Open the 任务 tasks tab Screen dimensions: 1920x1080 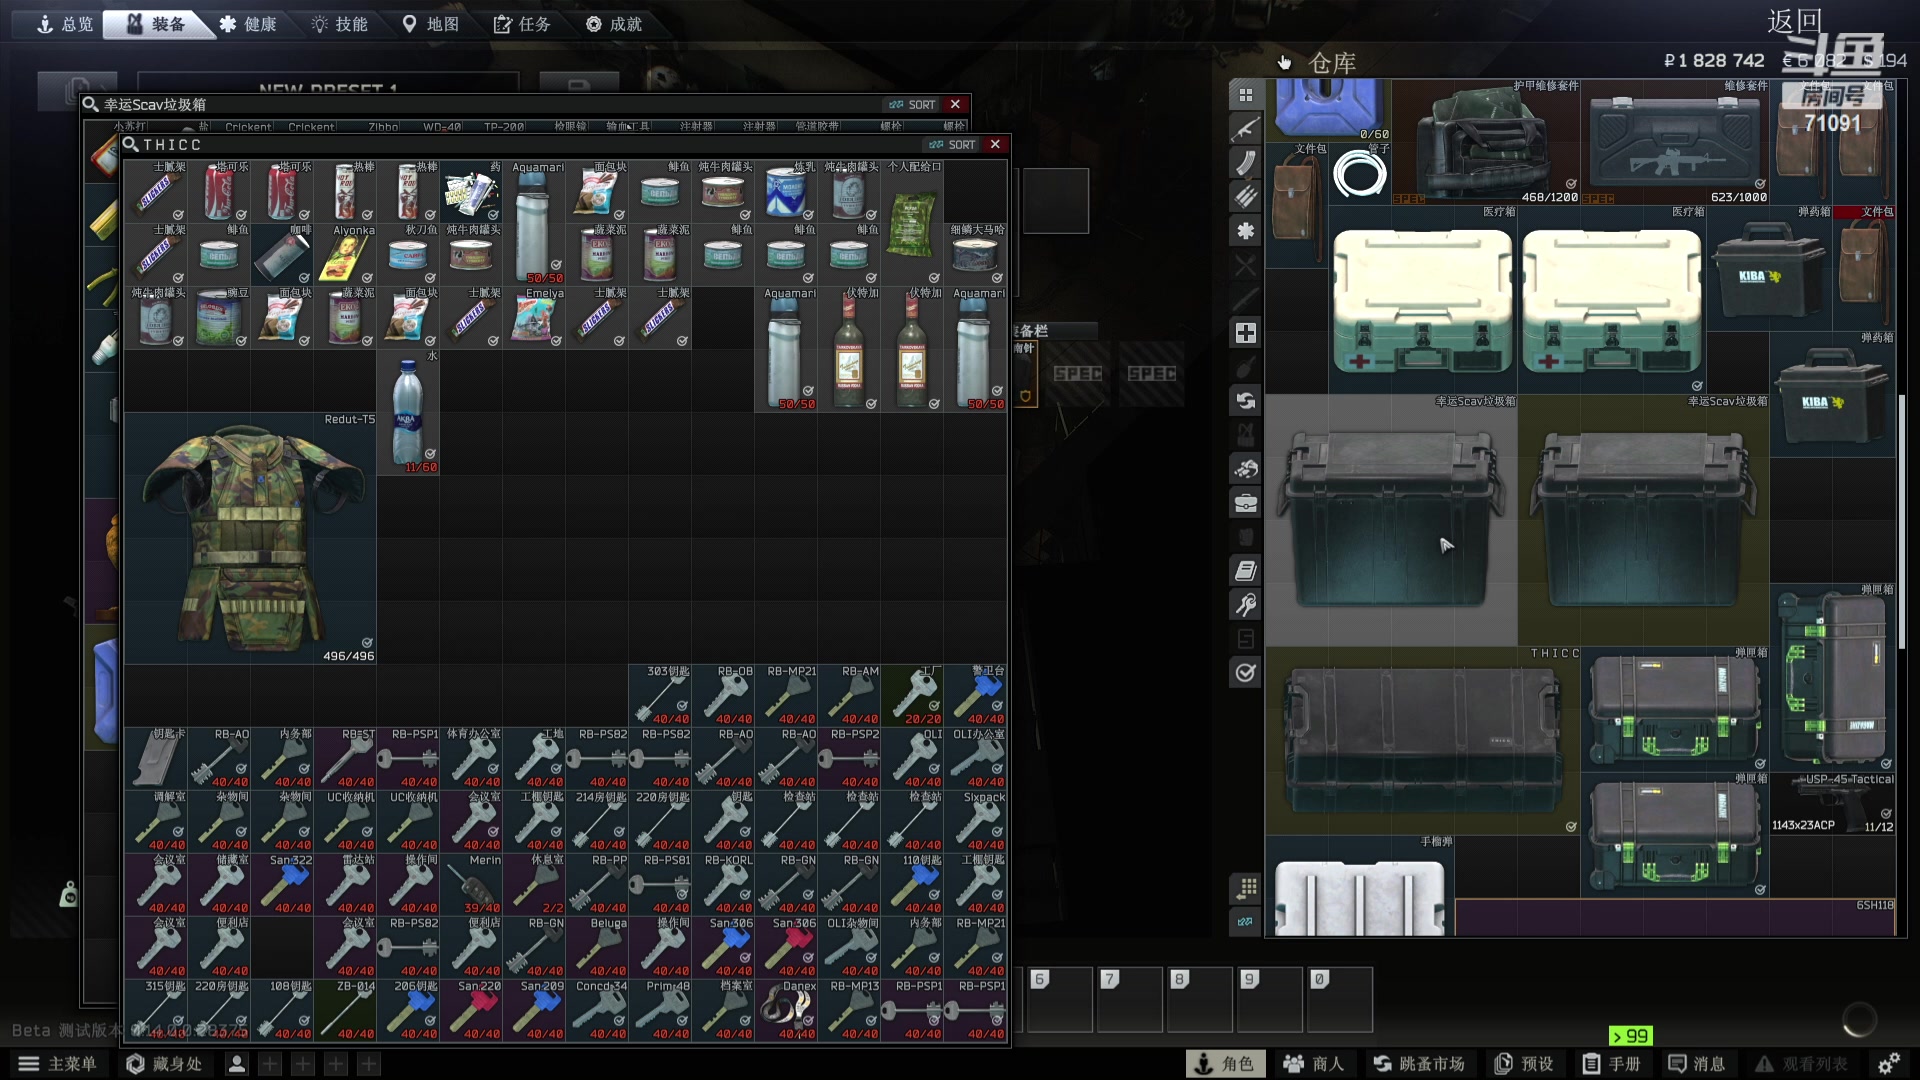click(522, 24)
